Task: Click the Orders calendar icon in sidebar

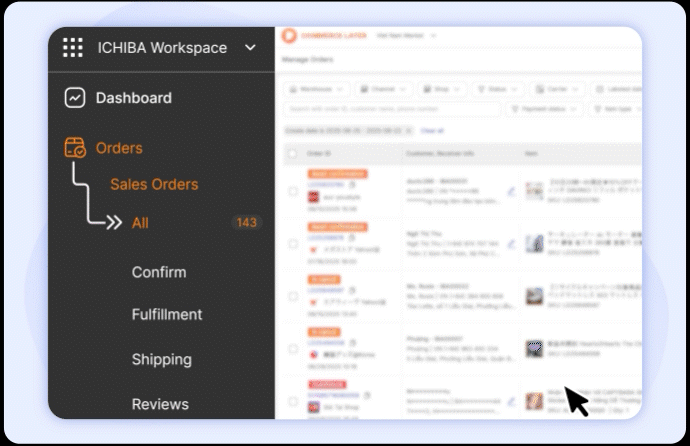Action: (75, 148)
